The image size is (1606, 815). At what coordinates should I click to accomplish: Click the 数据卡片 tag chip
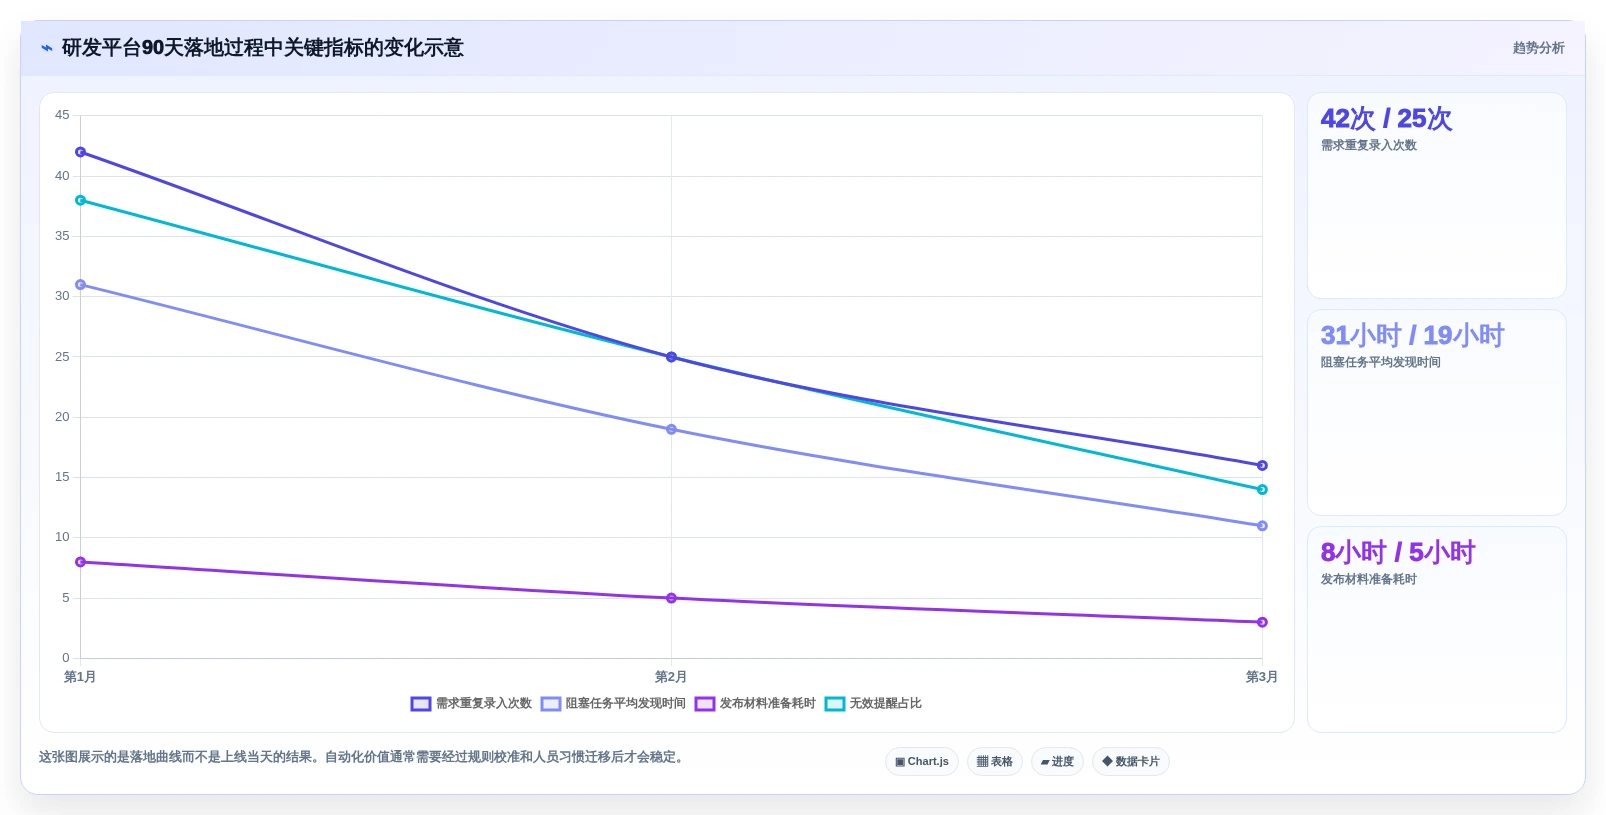[1131, 762]
